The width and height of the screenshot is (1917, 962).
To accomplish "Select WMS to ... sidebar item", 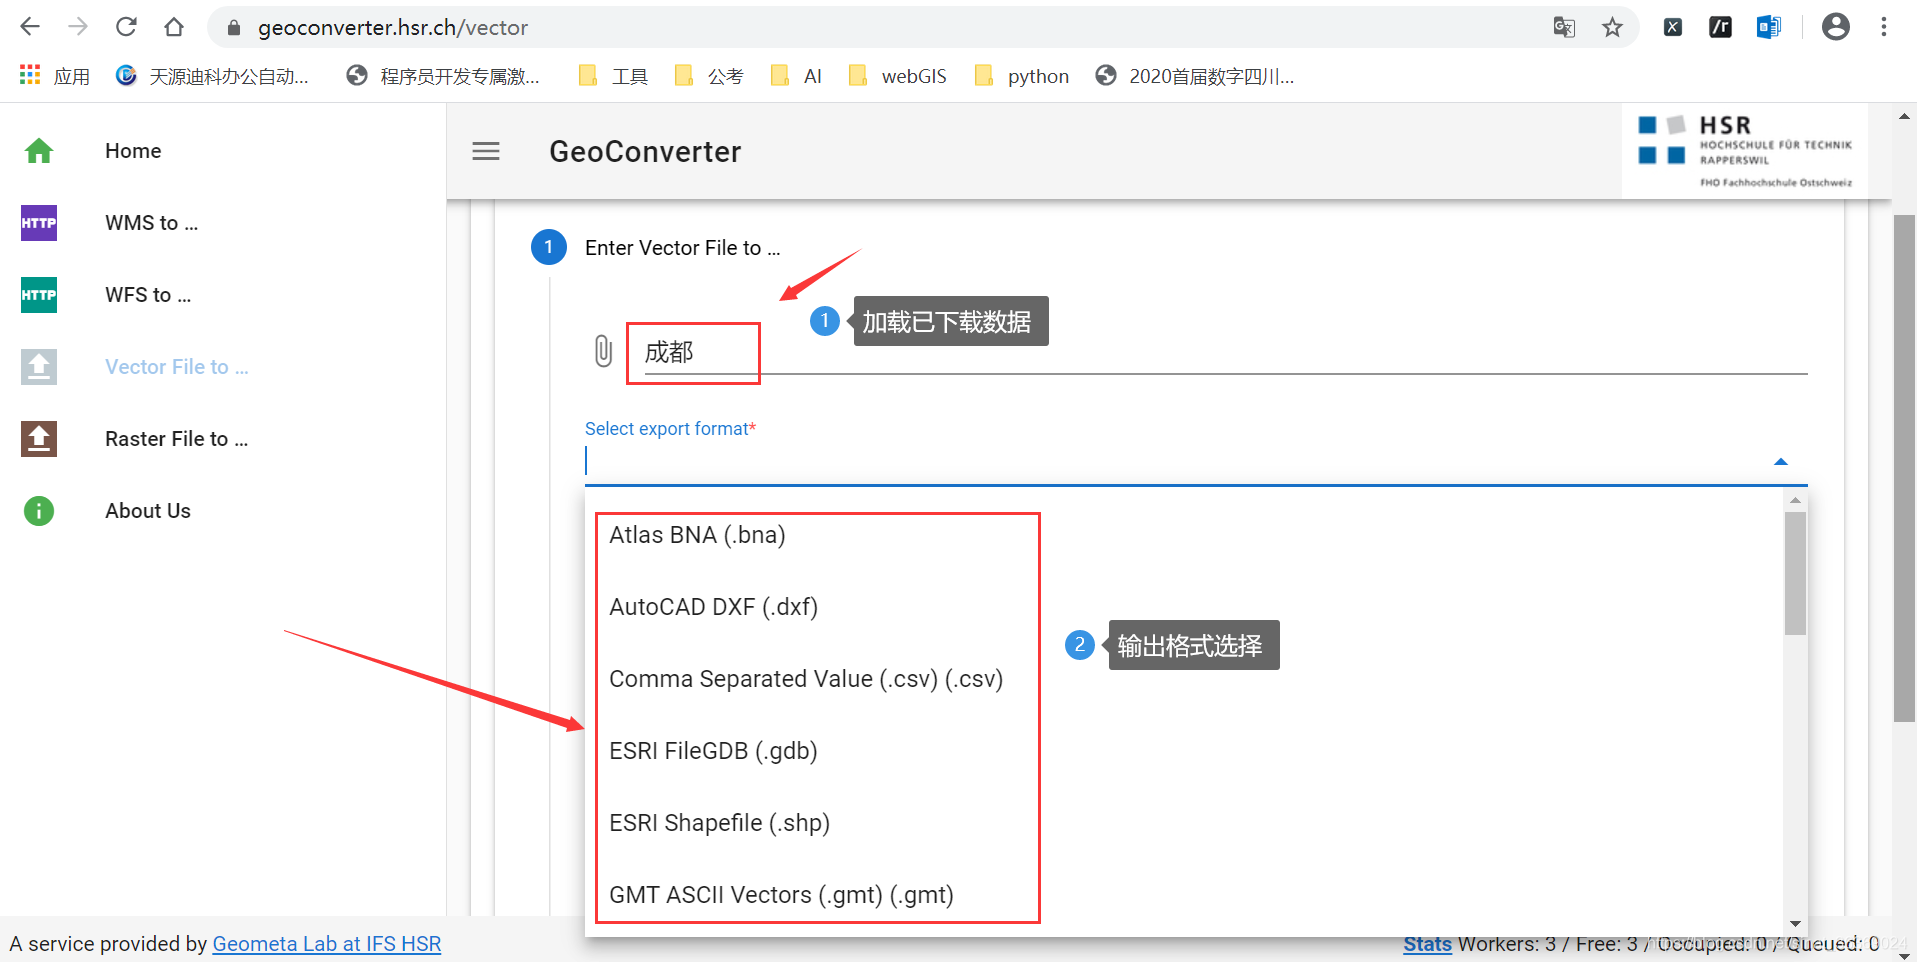I will 152,223.
